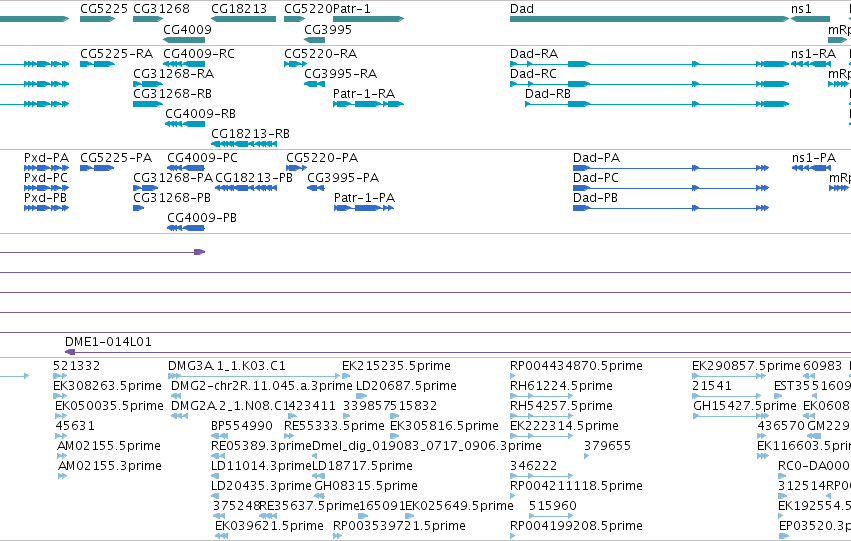Select EST 346222 label
Viewport: 851px width, 541px height.
[534, 467]
